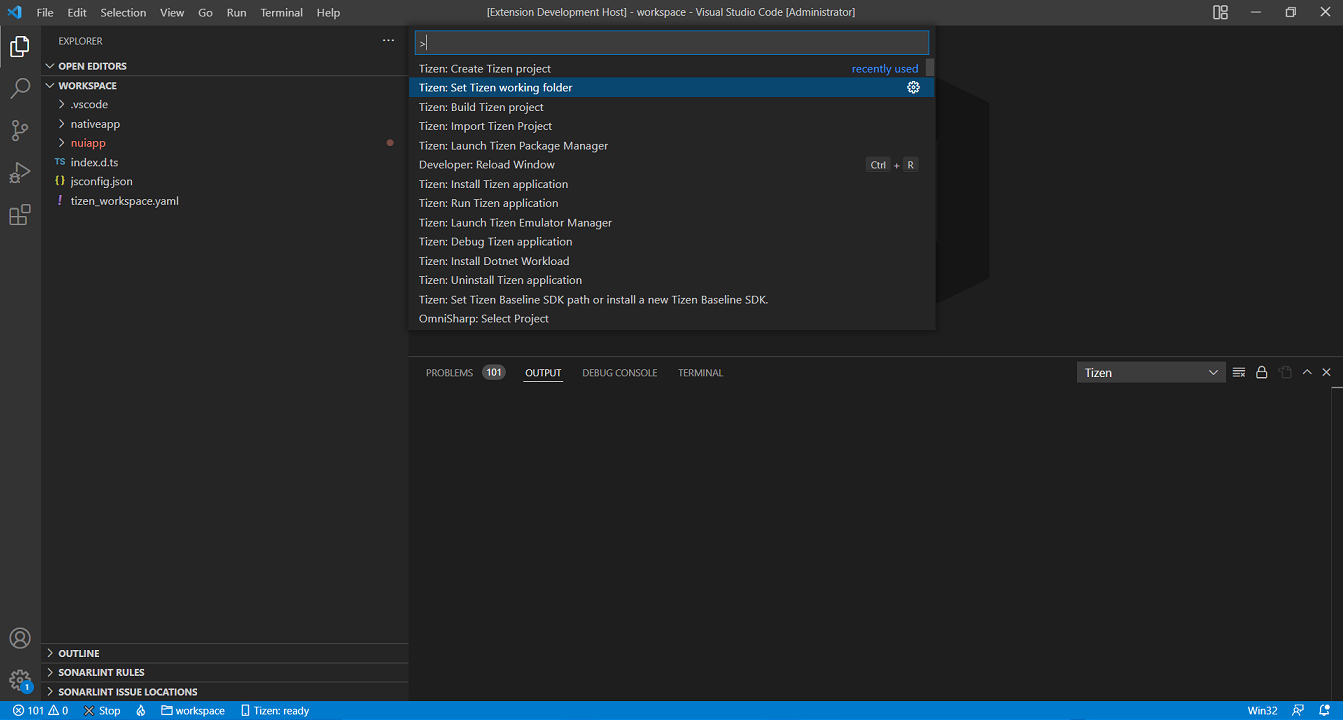Toggle Auto Scrolling lock in Output panel
Viewport: 1344px width, 720px height.
point(1261,371)
